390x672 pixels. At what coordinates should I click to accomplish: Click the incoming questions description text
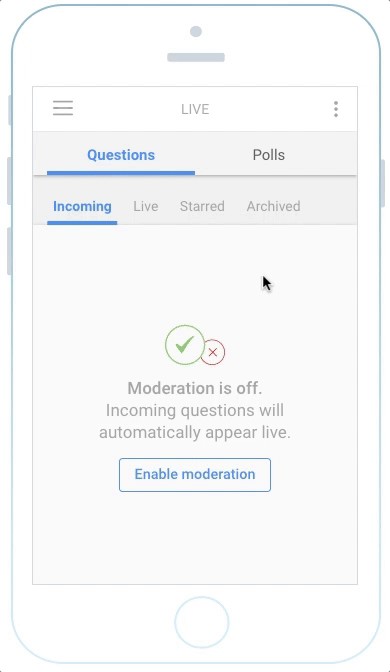point(195,421)
